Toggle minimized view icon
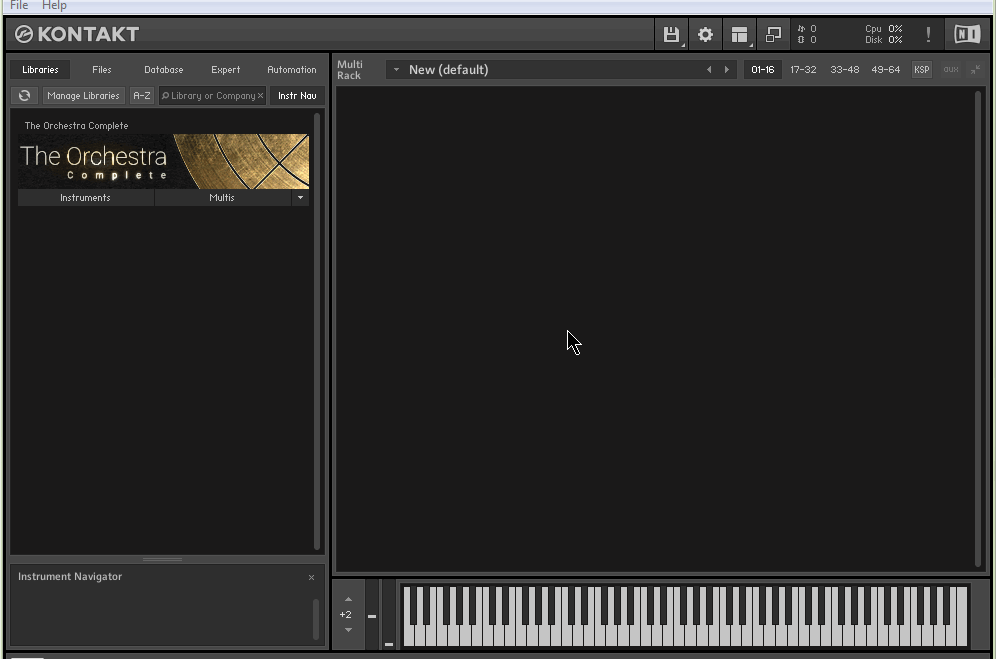This screenshot has height=659, width=996. click(x=773, y=34)
